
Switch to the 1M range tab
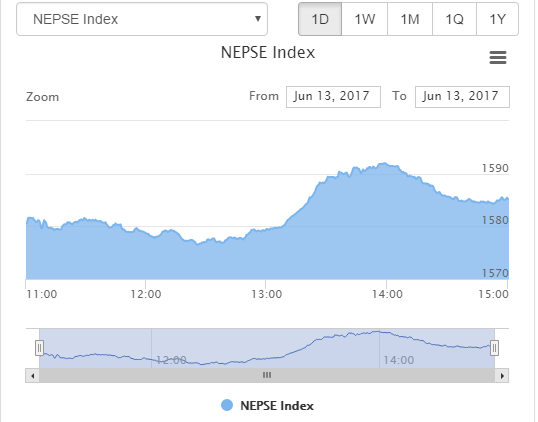click(410, 19)
